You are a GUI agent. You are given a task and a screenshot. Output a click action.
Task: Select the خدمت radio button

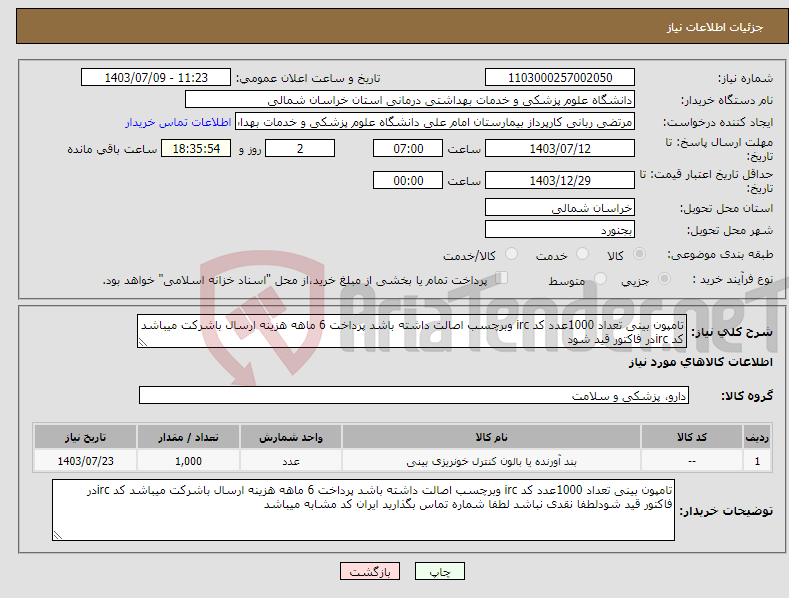(582, 254)
